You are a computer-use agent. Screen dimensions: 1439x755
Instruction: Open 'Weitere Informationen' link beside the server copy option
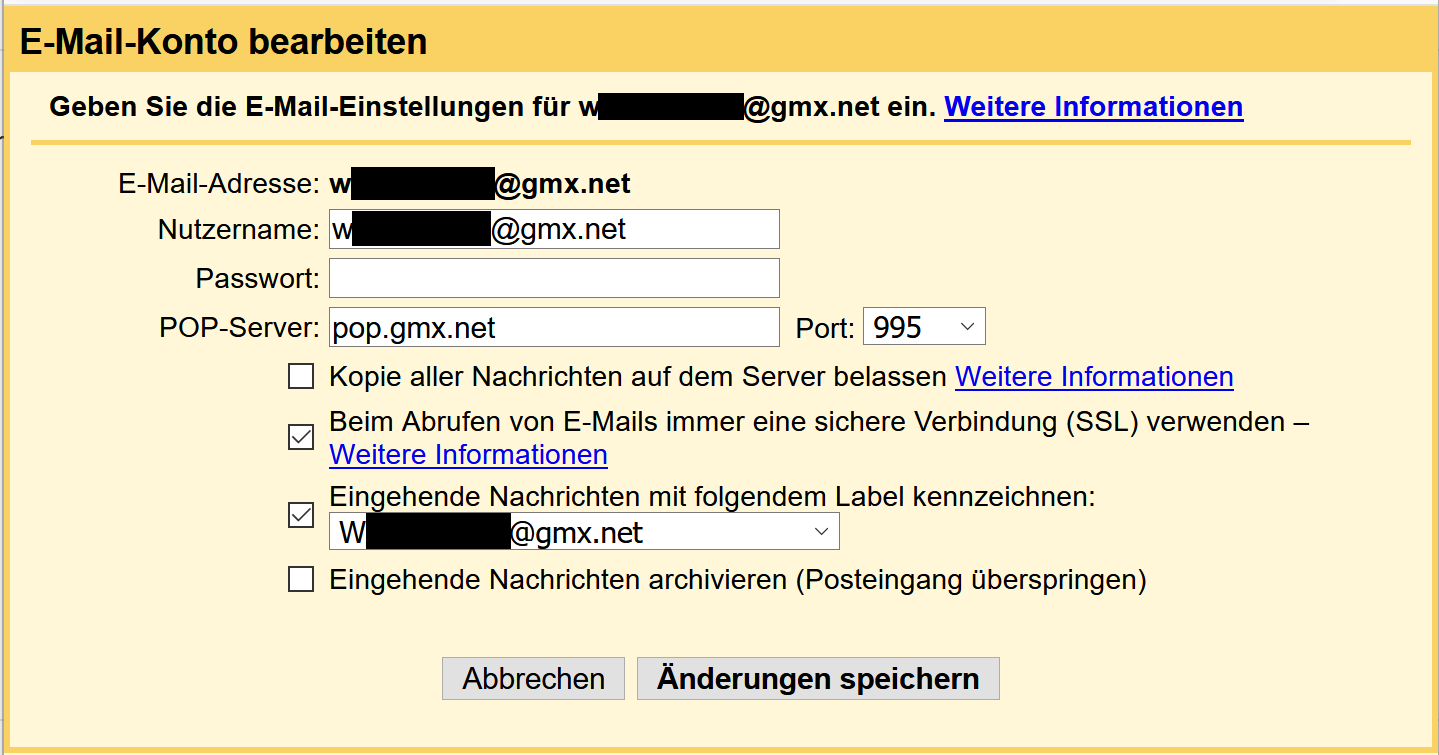[1094, 377]
